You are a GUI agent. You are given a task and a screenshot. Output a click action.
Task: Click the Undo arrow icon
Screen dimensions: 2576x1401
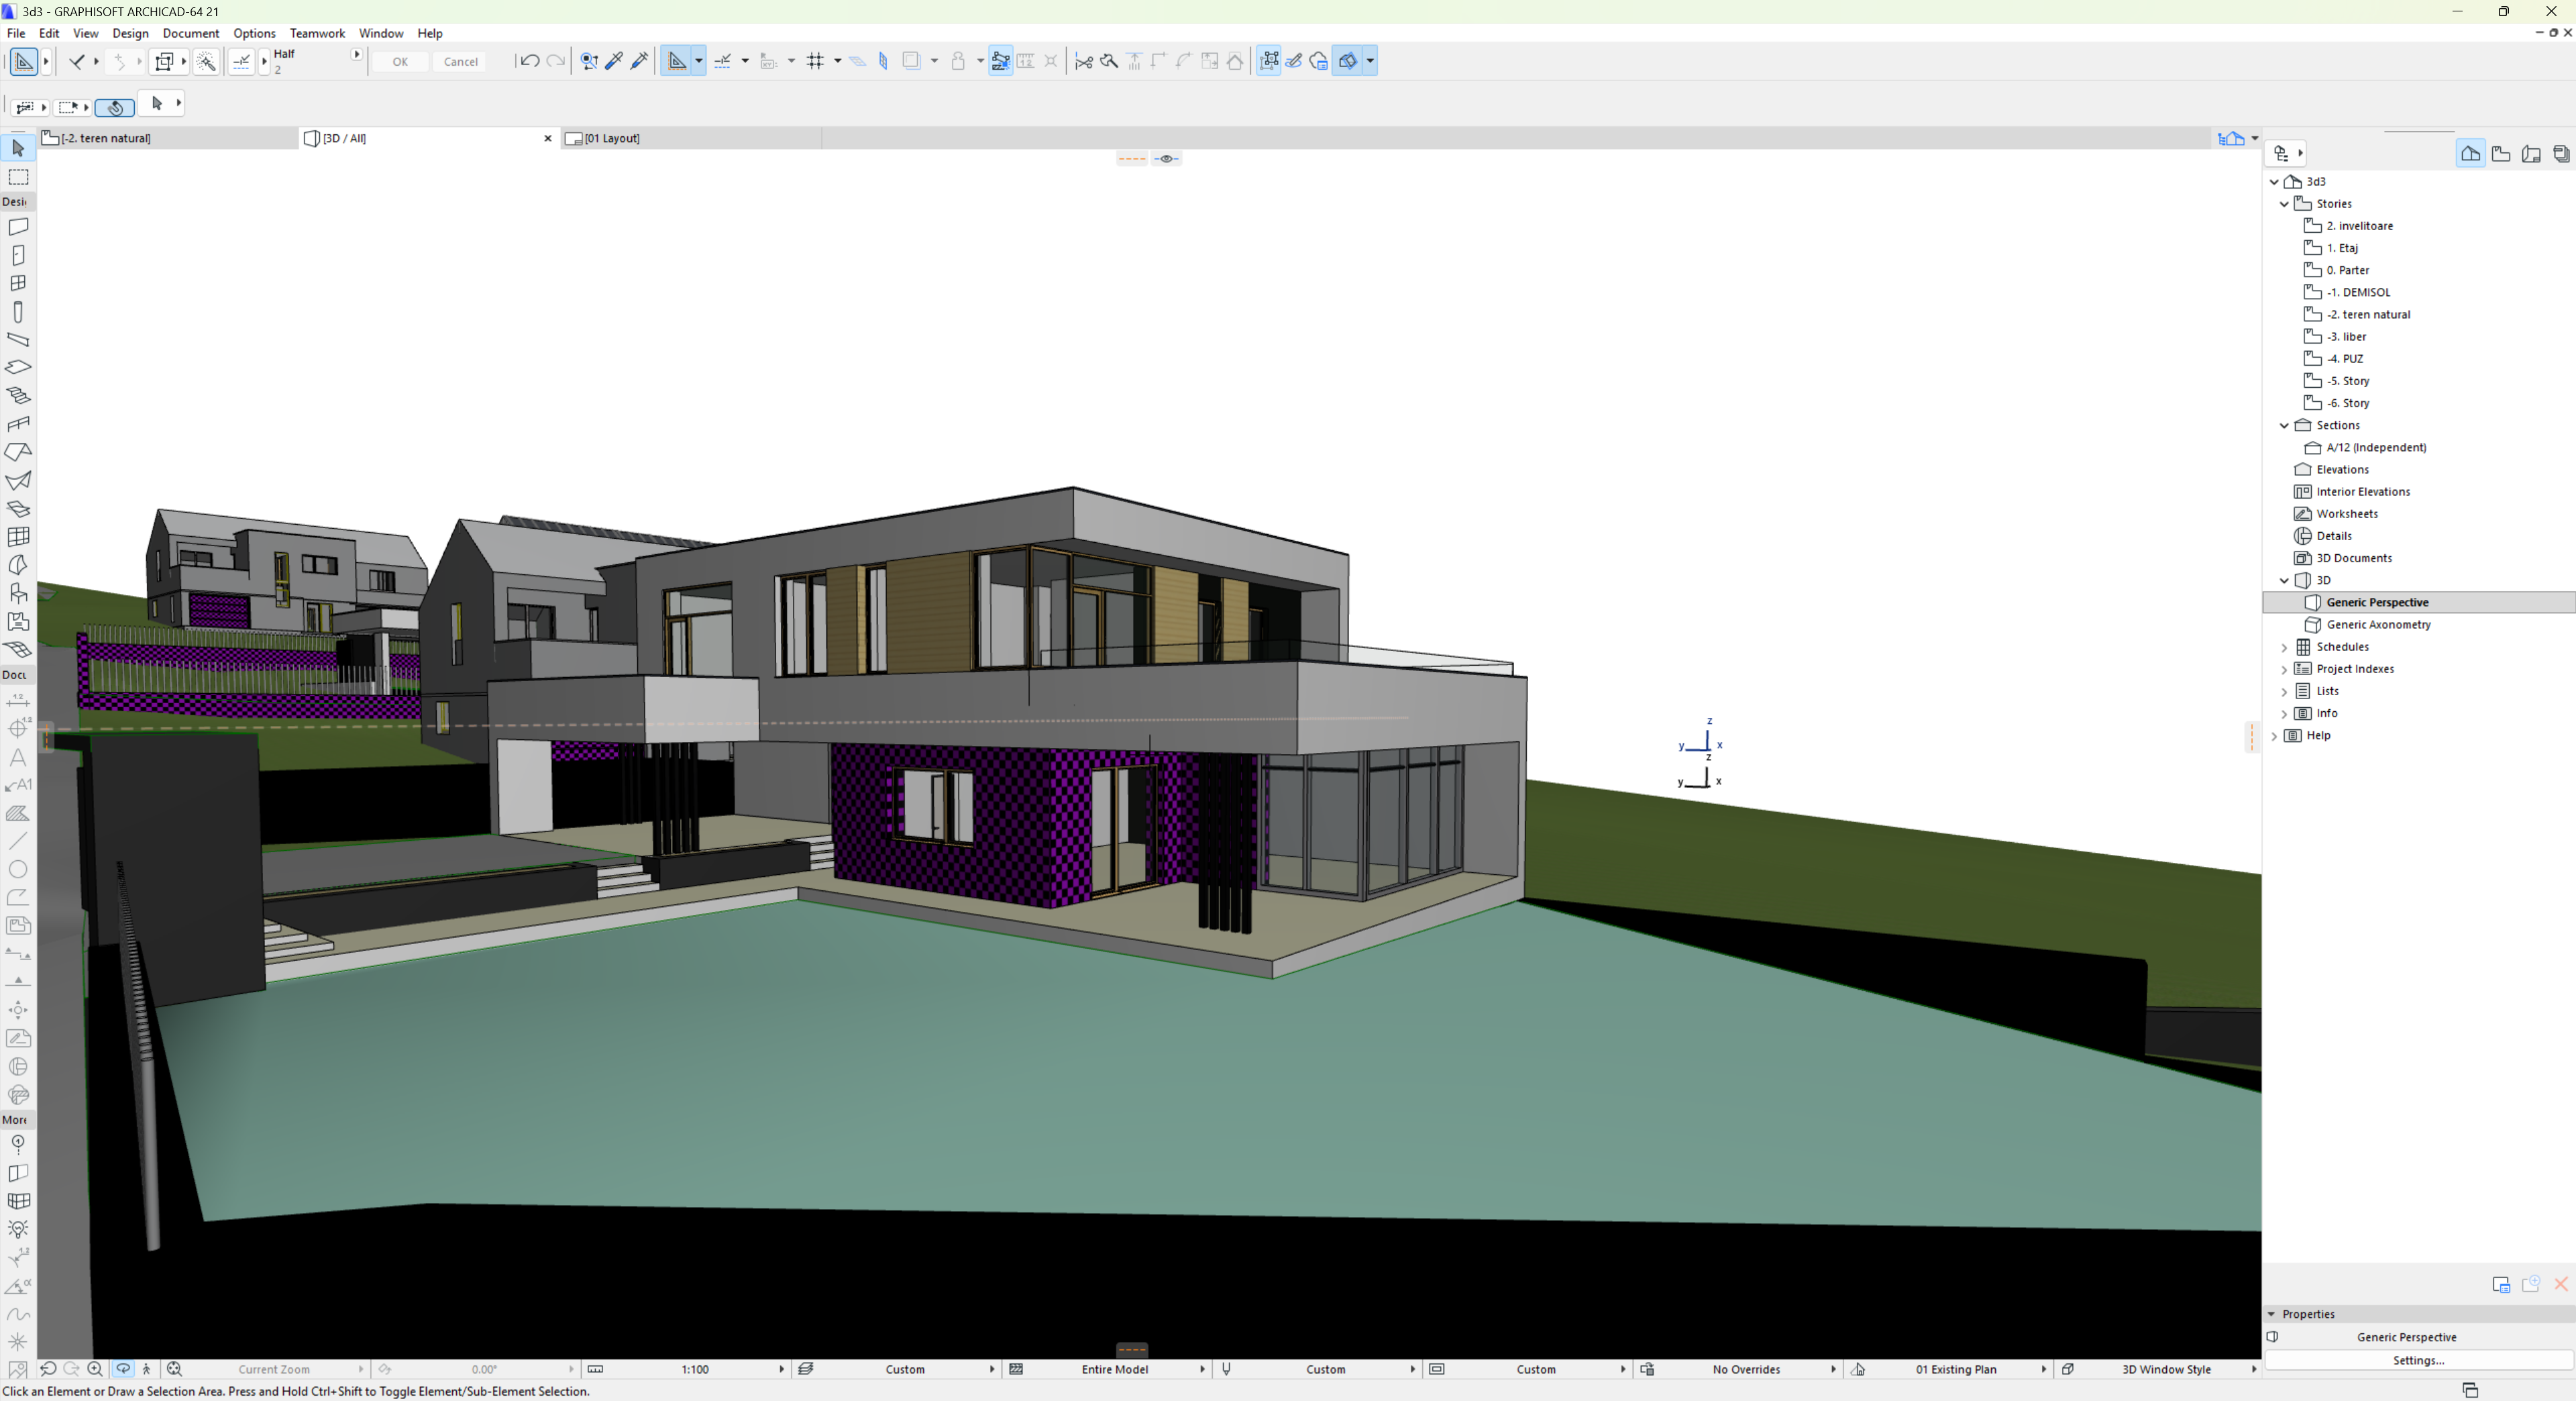coord(529,61)
